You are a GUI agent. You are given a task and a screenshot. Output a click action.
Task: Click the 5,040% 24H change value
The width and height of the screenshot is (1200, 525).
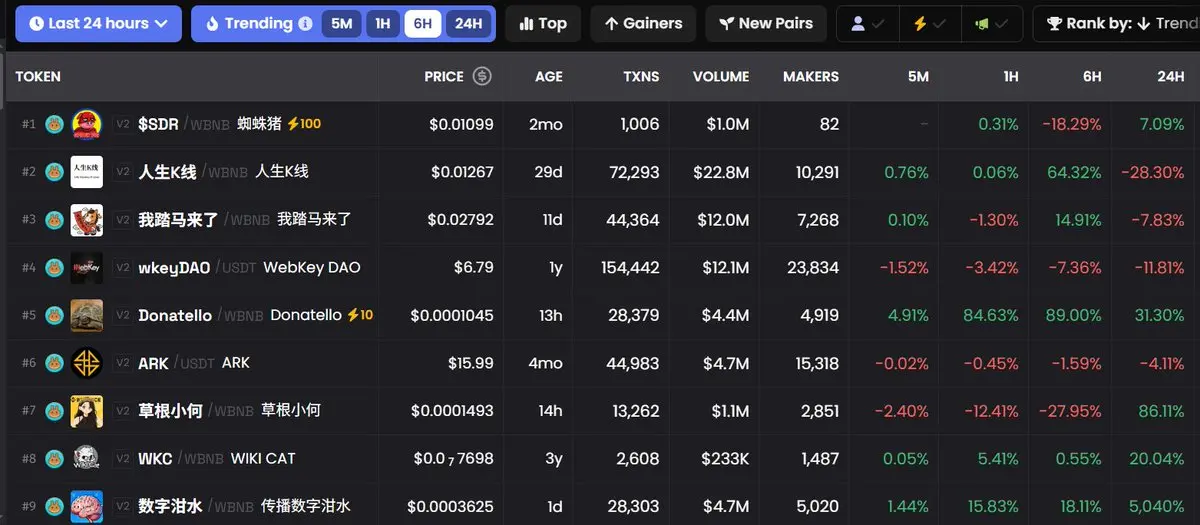(x=1154, y=506)
